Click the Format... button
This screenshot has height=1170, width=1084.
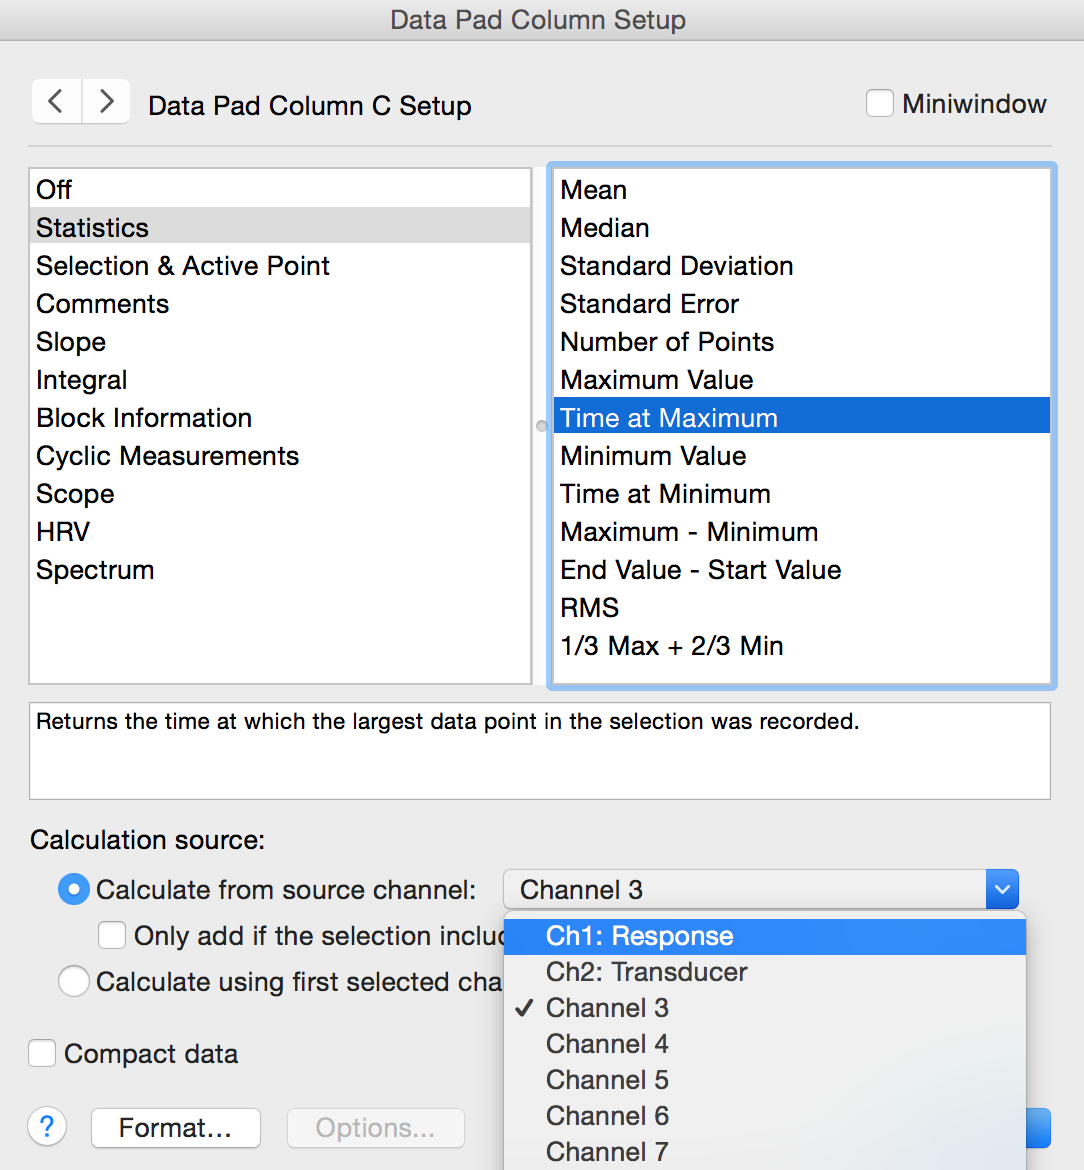[176, 1128]
